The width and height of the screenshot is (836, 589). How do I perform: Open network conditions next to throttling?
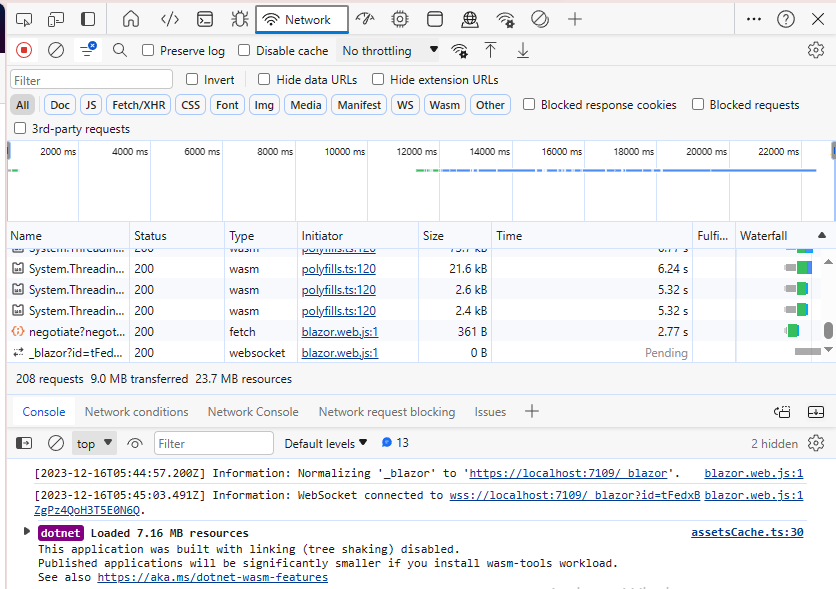click(x=459, y=51)
